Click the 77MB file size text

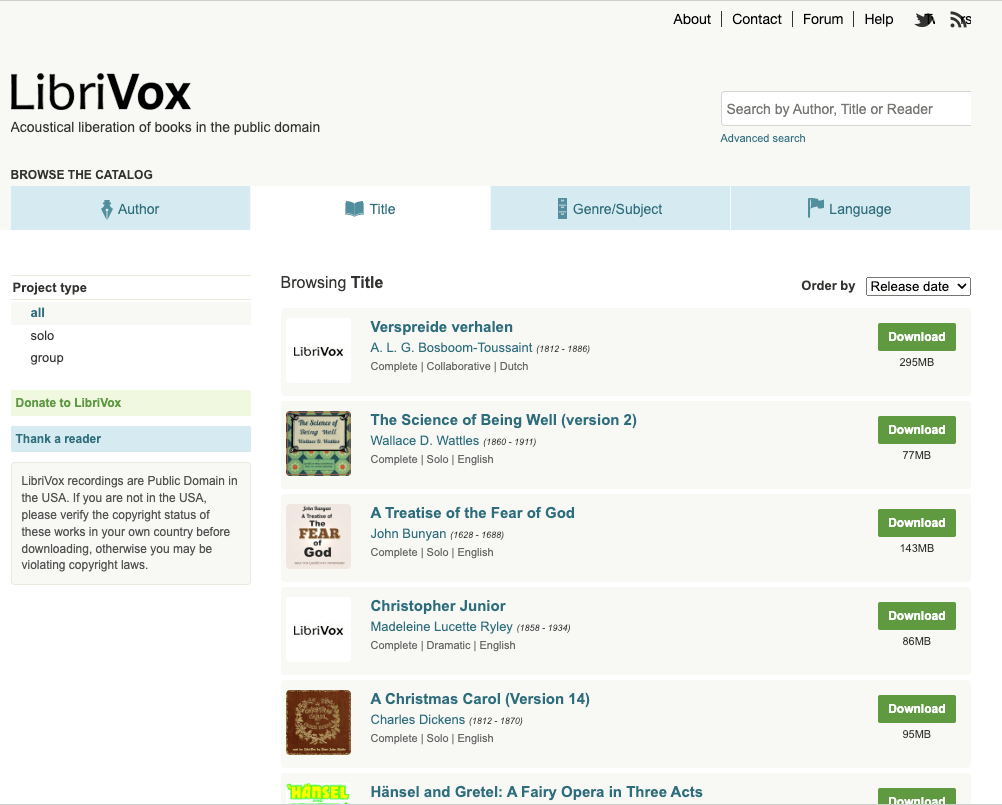coord(916,456)
